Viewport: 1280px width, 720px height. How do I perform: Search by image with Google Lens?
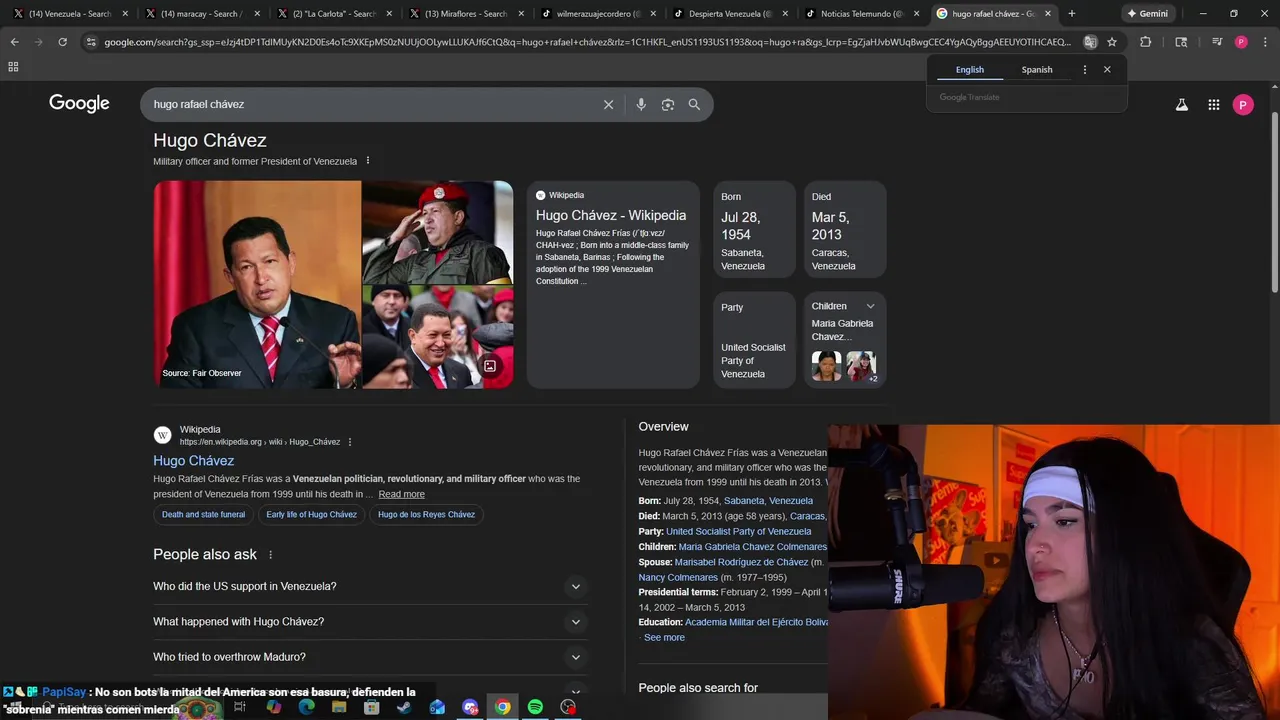pyautogui.click(x=668, y=104)
